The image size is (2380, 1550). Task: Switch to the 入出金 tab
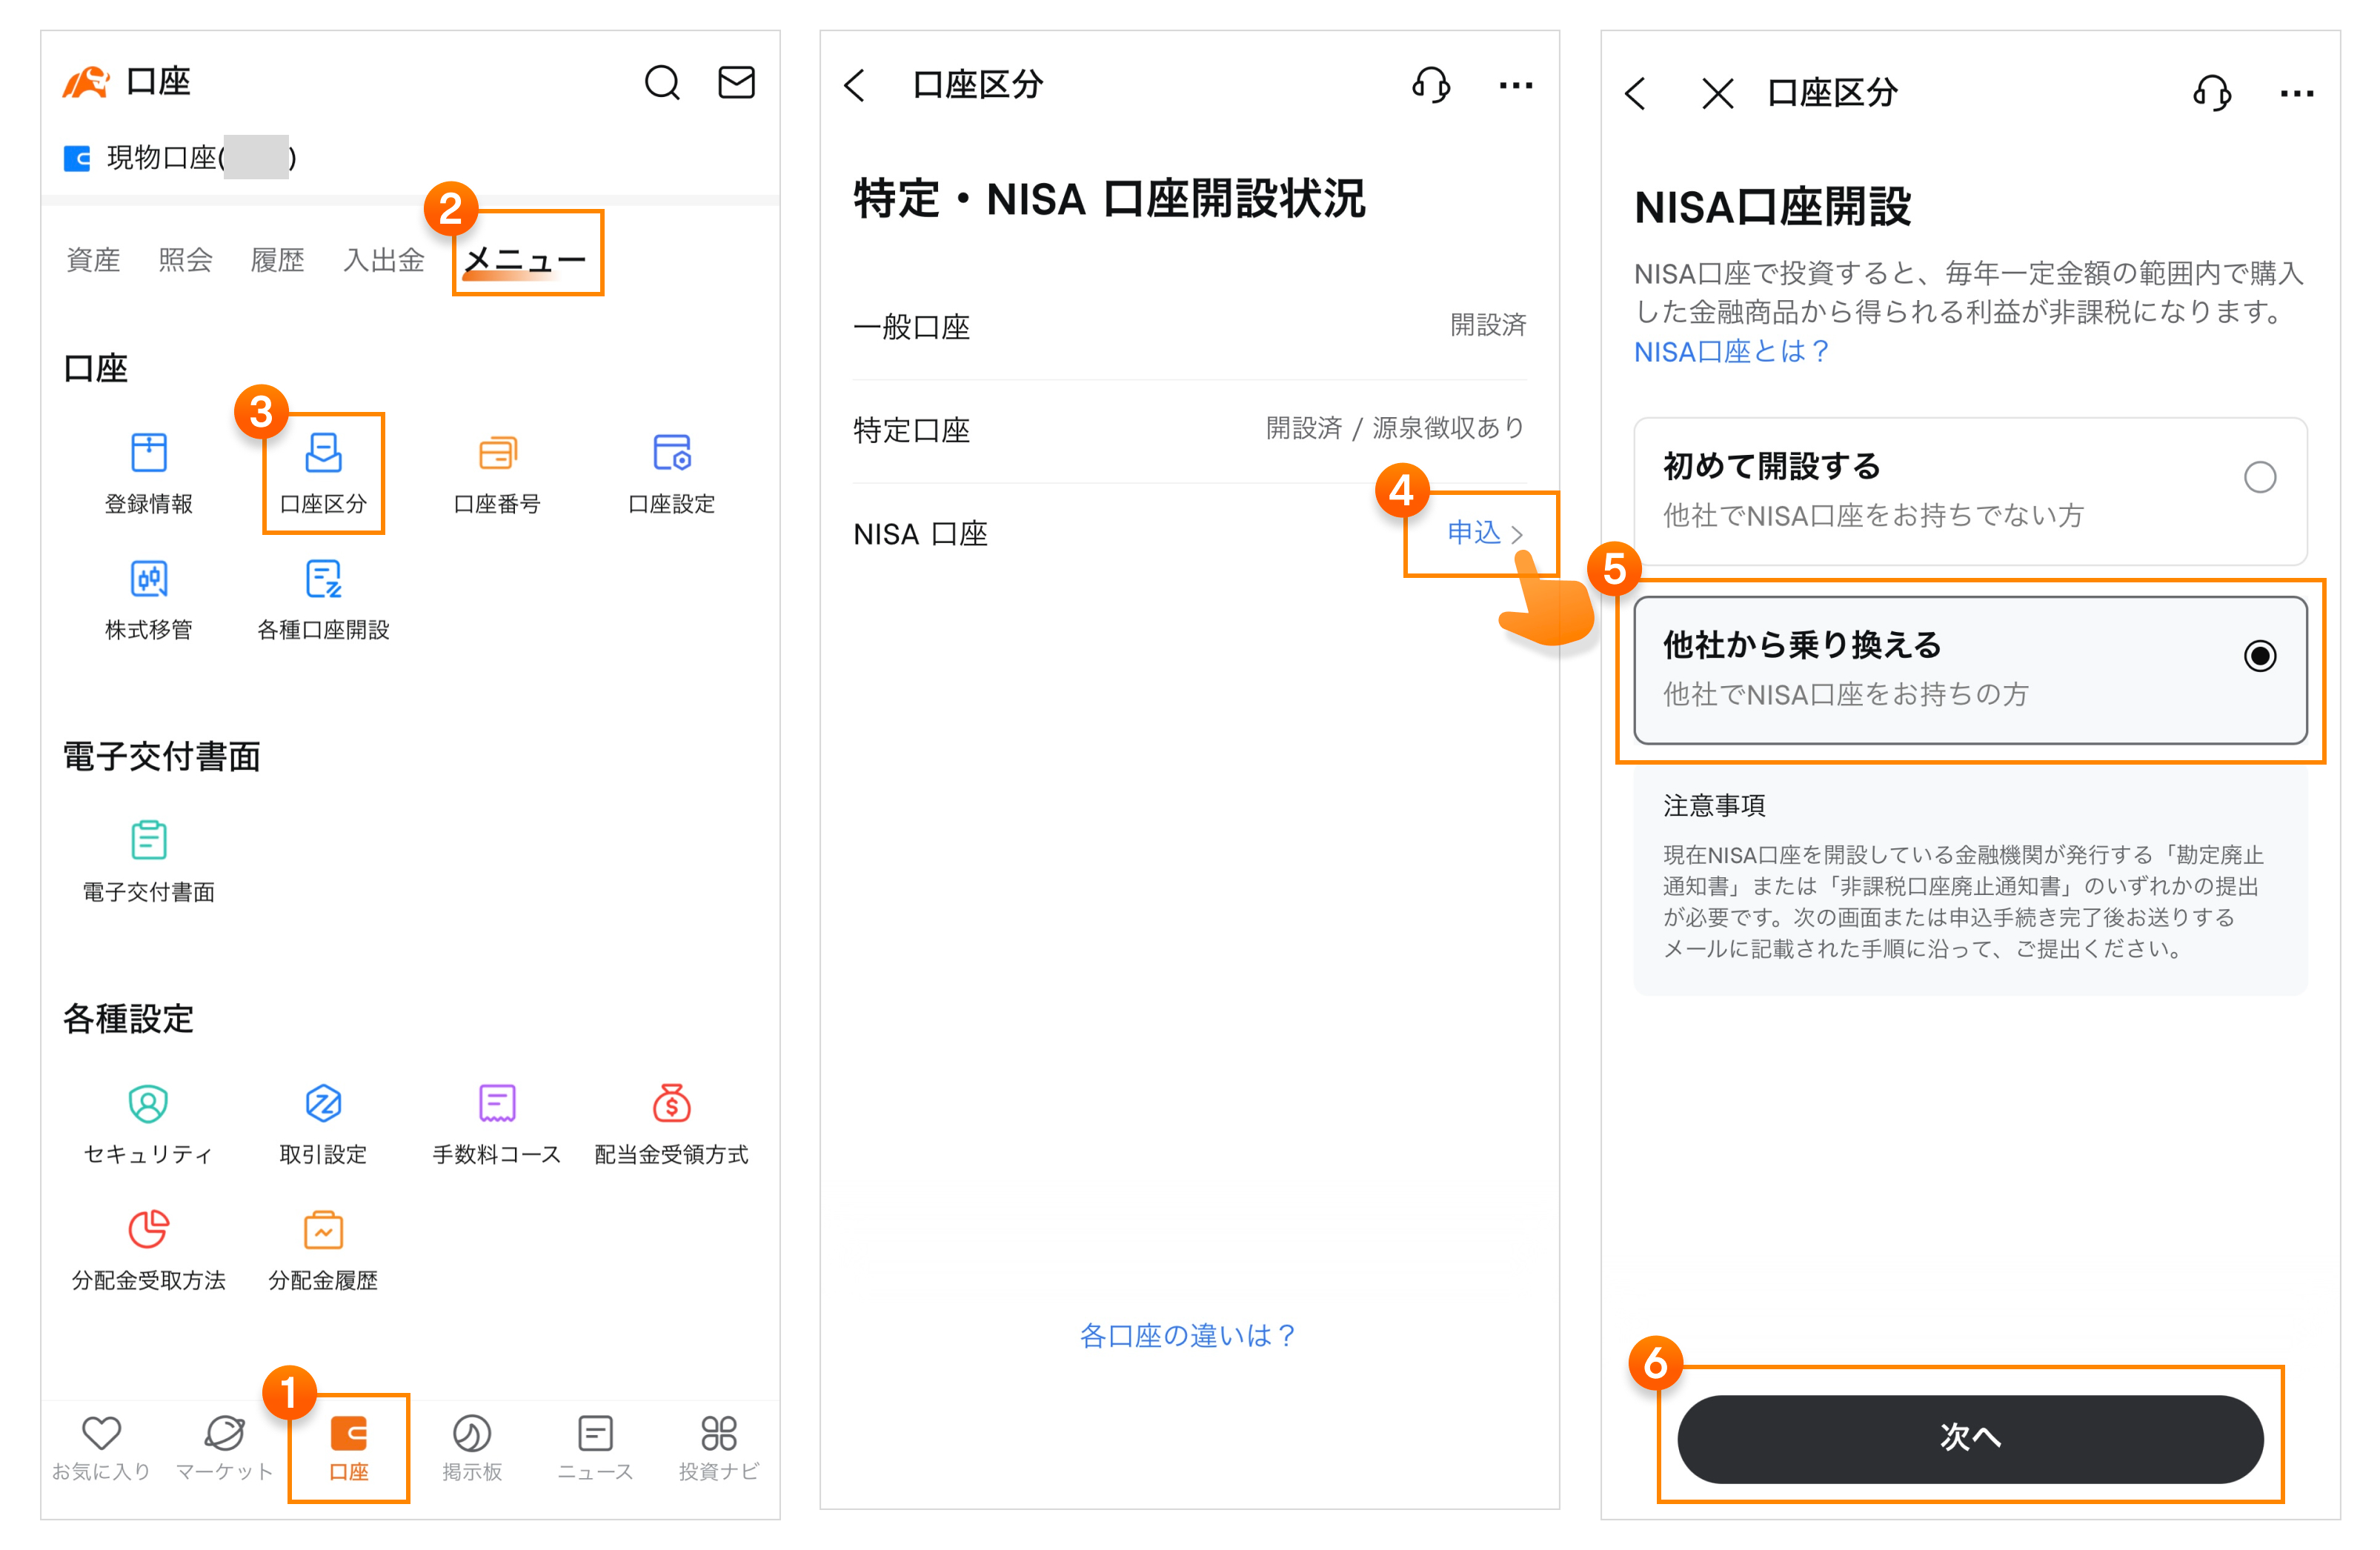click(x=383, y=260)
